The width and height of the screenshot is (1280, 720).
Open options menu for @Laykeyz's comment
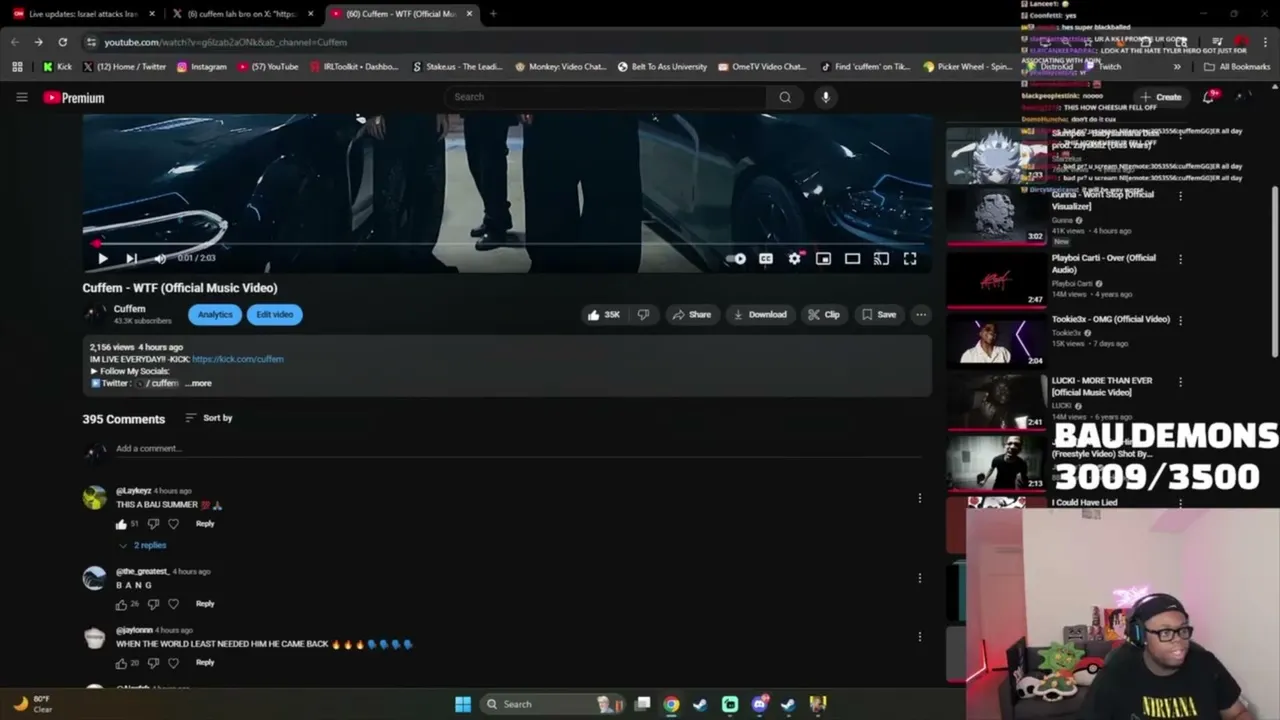click(920, 498)
